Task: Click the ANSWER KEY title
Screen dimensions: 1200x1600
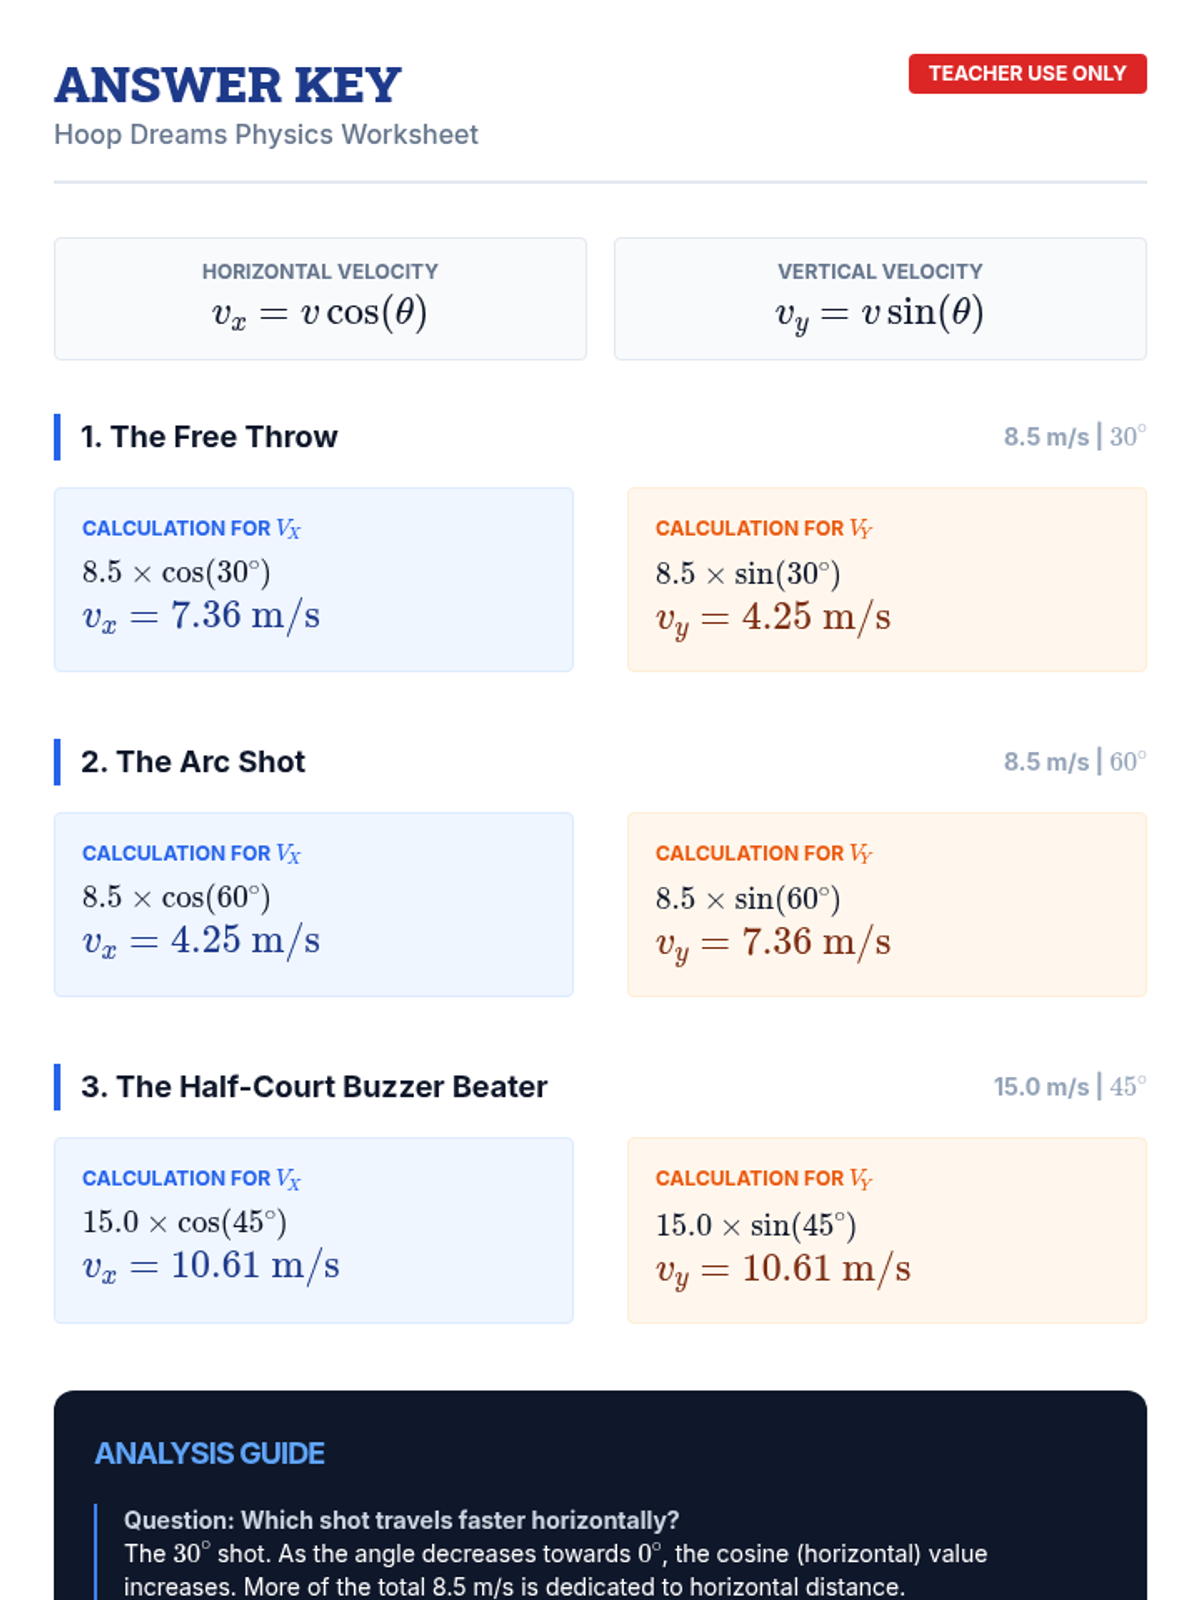Action: (x=228, y=86)
